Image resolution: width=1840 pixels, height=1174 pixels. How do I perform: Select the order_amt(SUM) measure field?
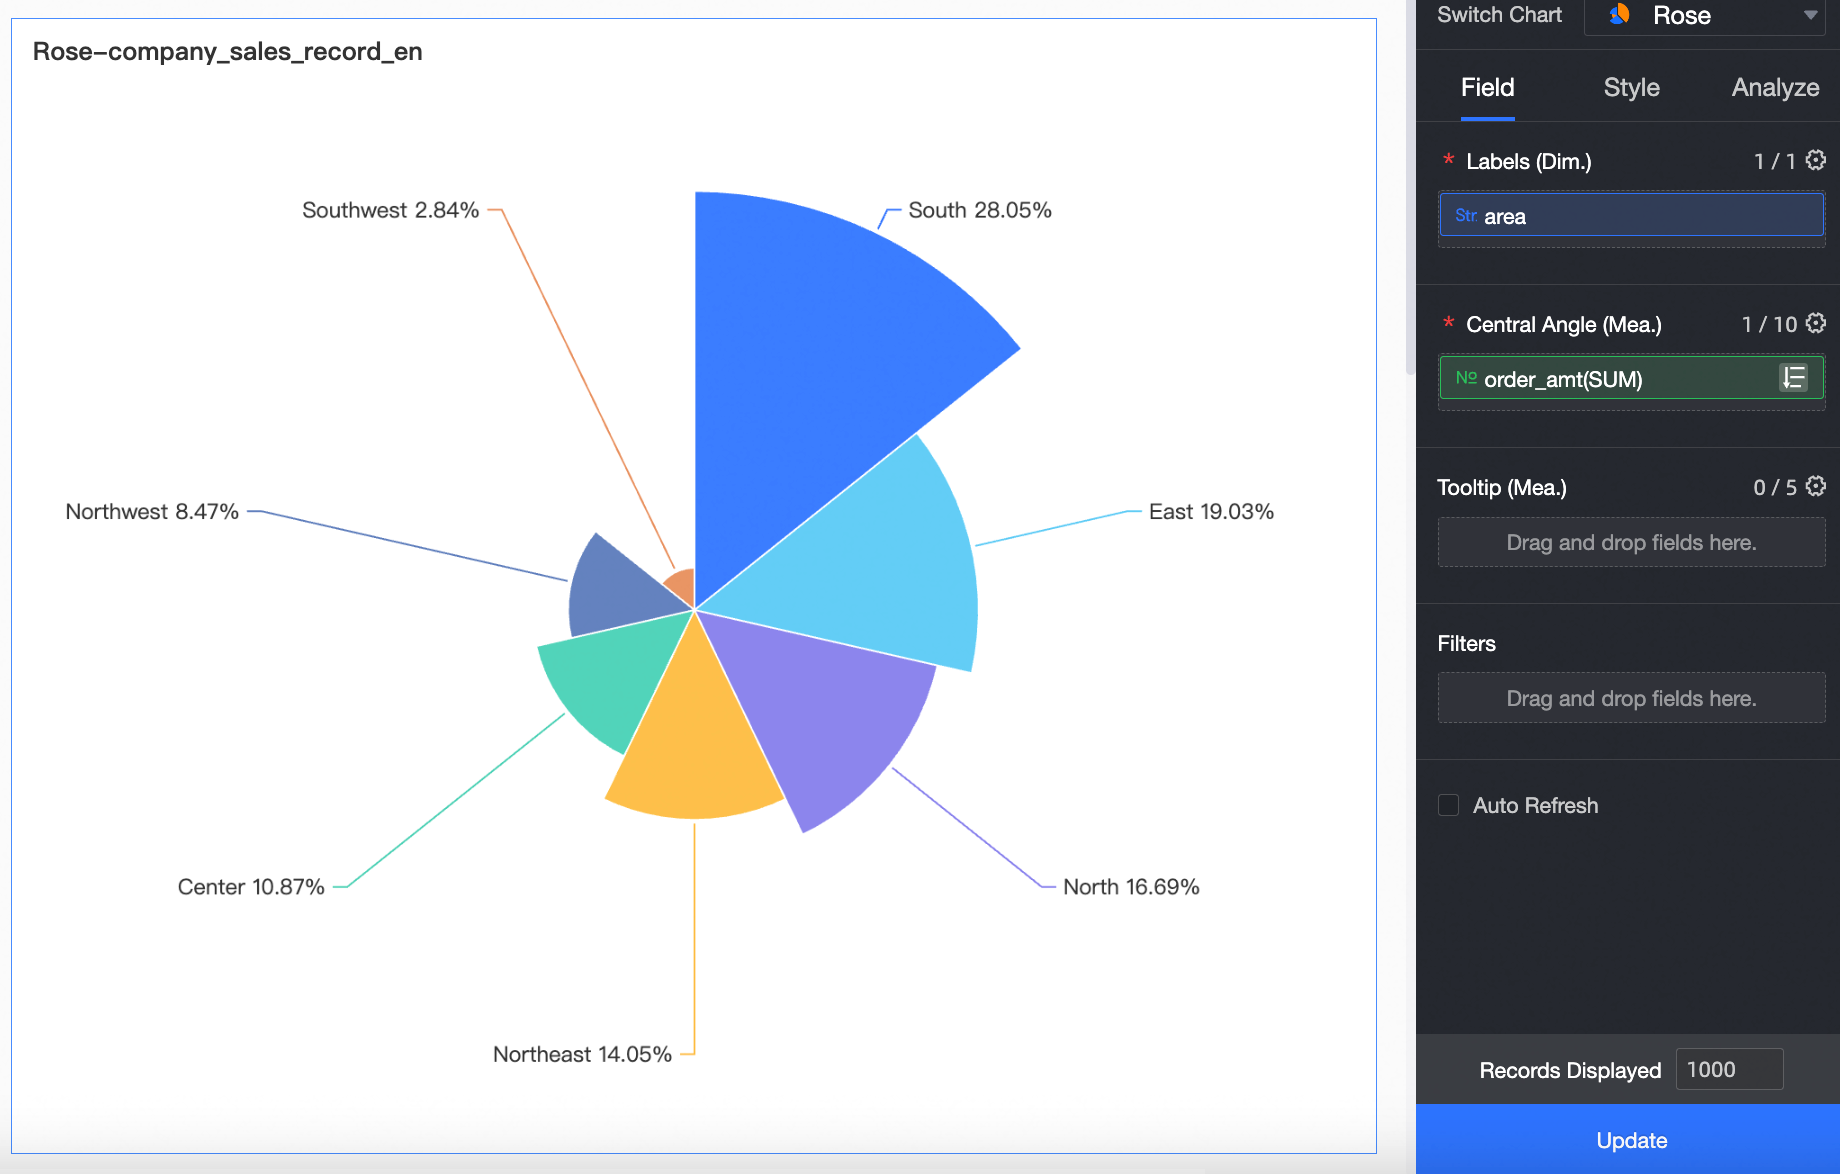pos(1632,378)
